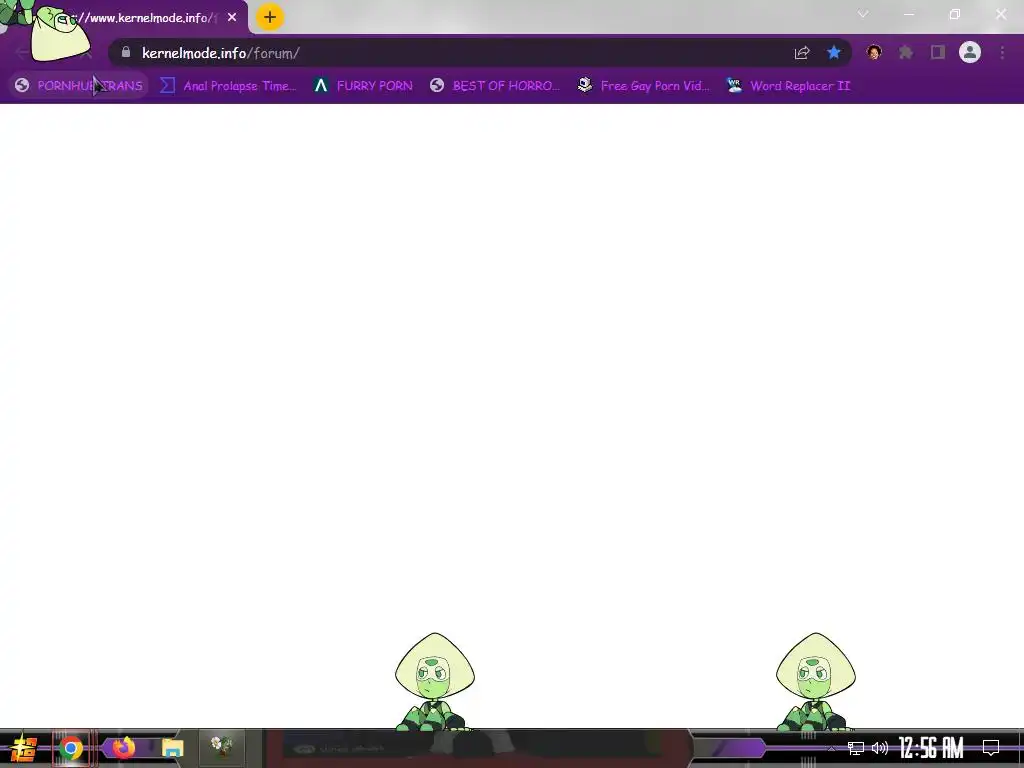
Task: Switch to Chrome in the taskbar
Action: coord(71,748)
